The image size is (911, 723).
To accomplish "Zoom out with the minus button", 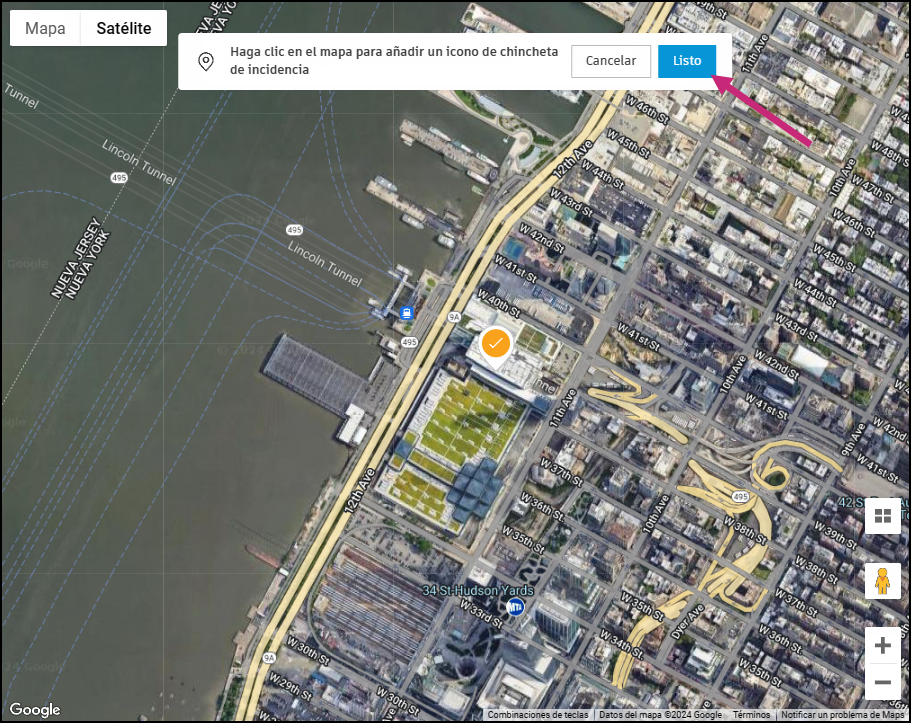I will pyautogui.click(x=883, y=681).
